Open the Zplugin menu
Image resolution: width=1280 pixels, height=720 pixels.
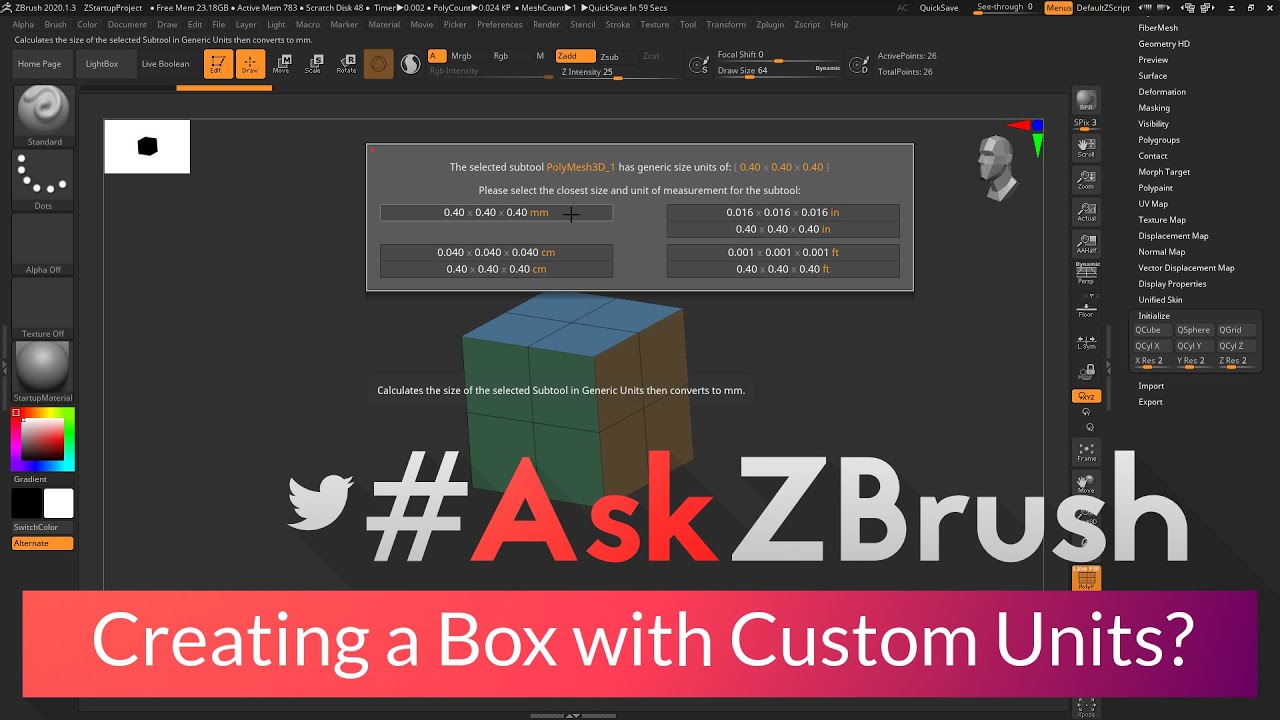(x=770, y=24)
